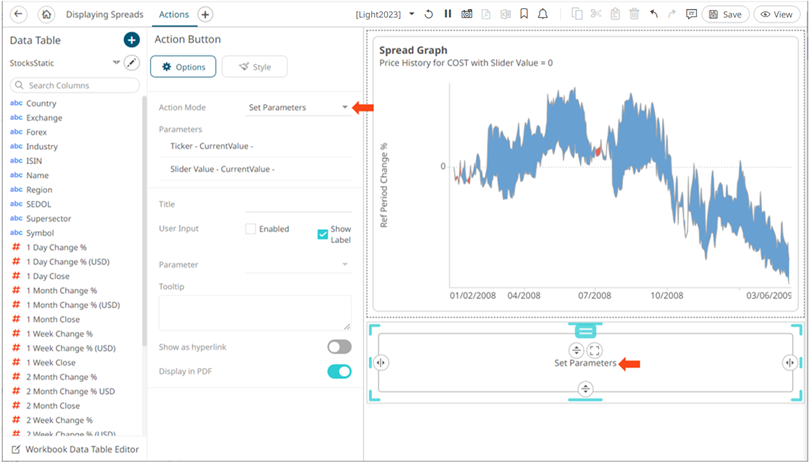This screenshot has height=462, width=809.
Task: Expand the Light2023 theme dropdown
Action: point(412,15)
